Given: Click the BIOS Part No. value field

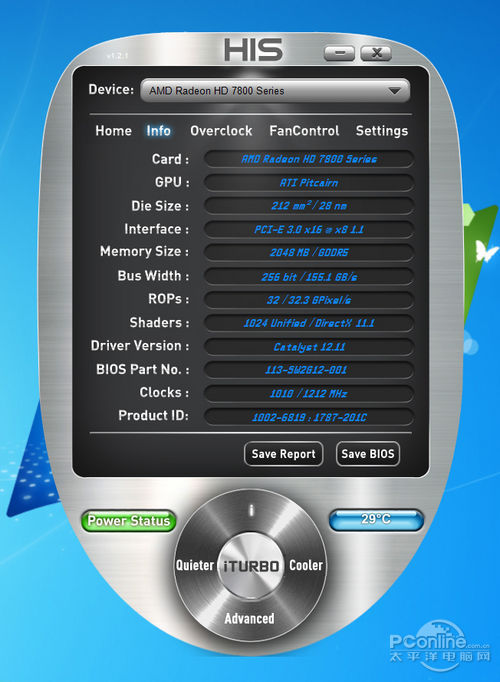Looking at the screenshot, I should coord(308,370).
